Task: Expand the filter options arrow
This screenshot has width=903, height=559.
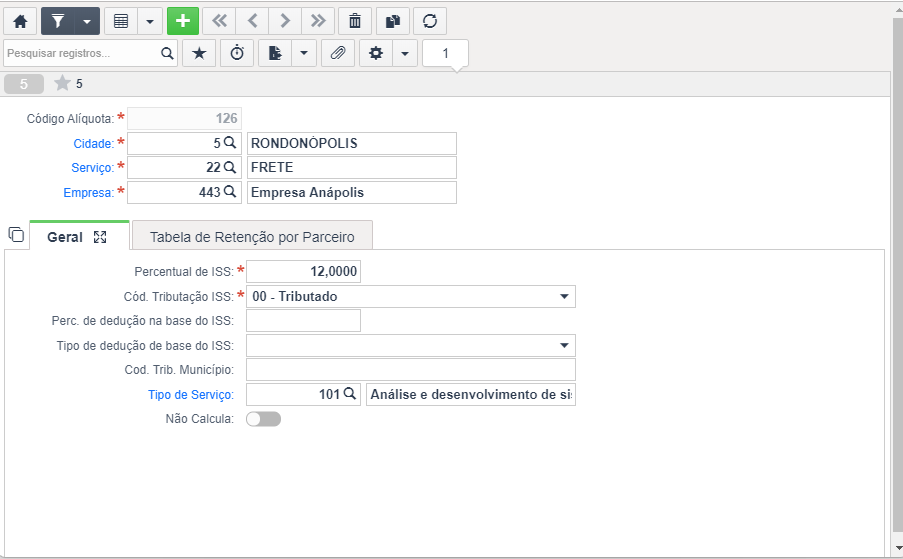Action: (x=87, y=21)
